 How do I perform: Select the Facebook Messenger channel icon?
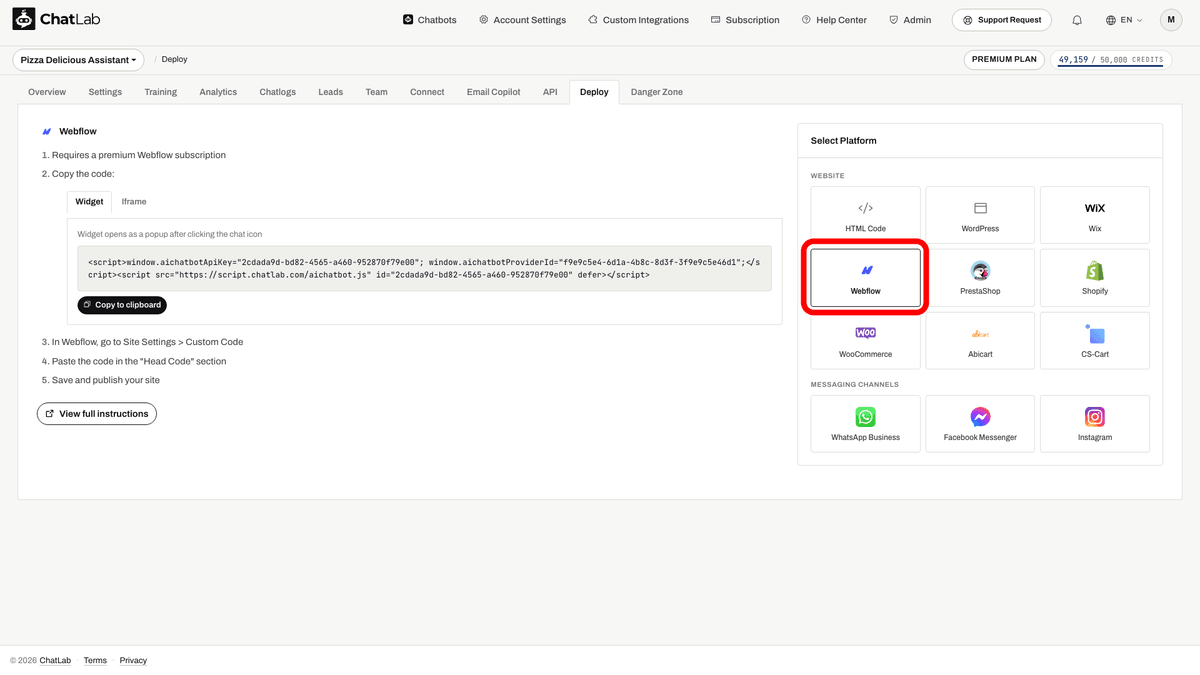tap(980, 417)
